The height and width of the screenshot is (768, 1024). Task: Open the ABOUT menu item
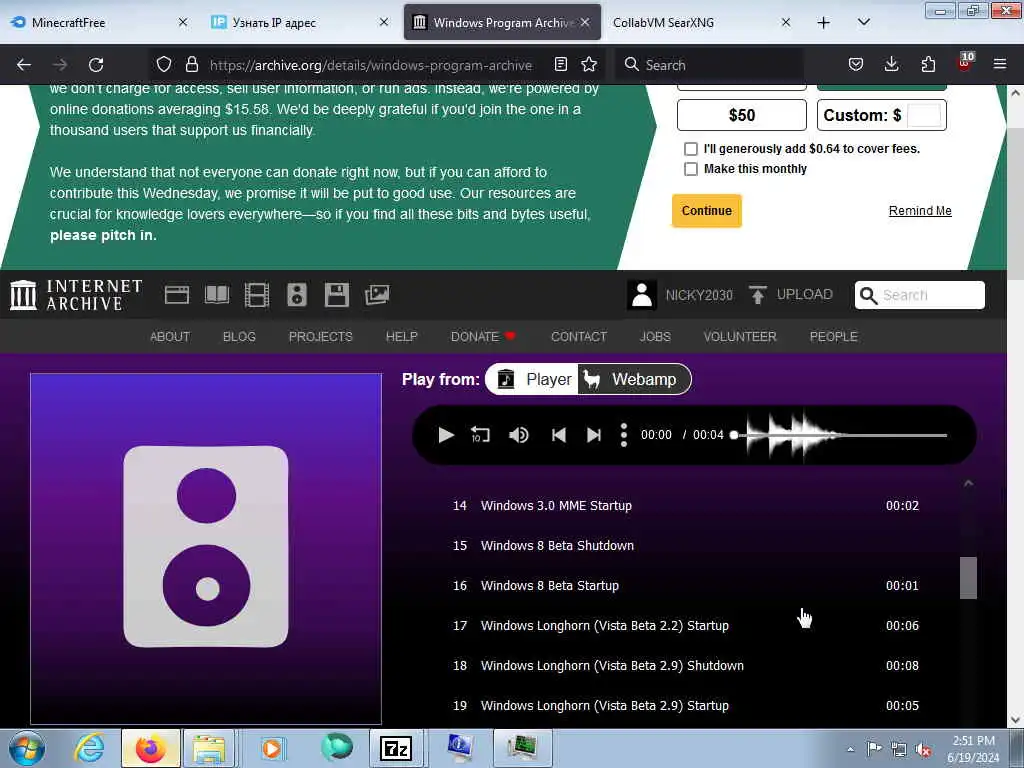pyautogui.click(x=170, y=336)
